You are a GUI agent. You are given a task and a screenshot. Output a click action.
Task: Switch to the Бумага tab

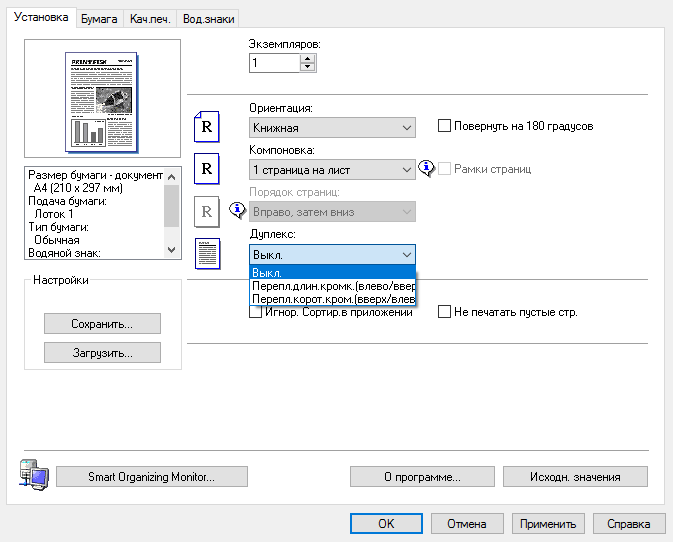pos(99,19)
